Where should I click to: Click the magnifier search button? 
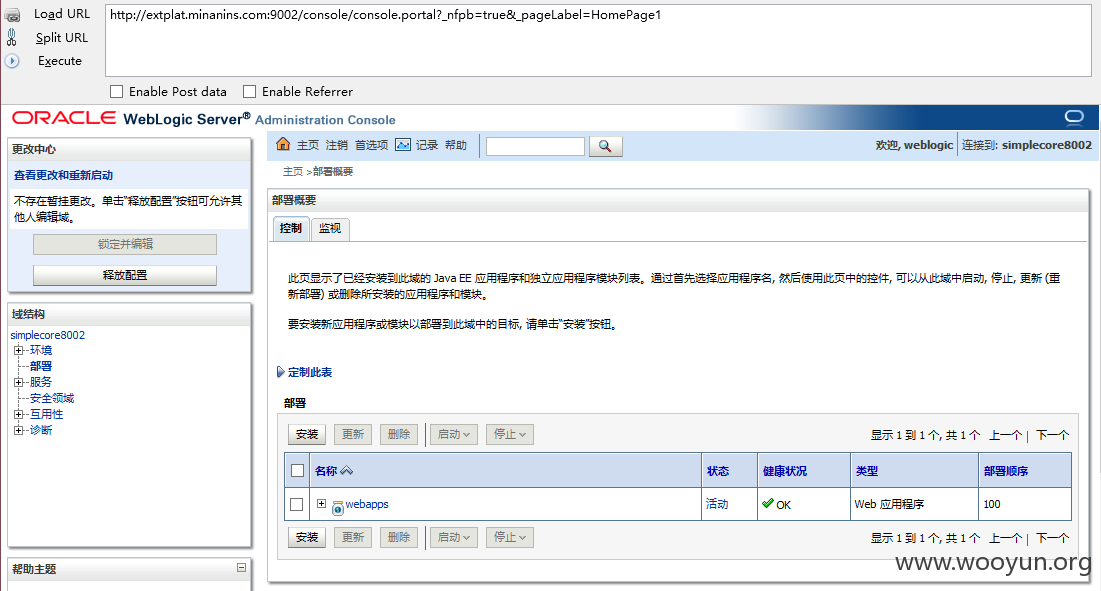(605, 146)
